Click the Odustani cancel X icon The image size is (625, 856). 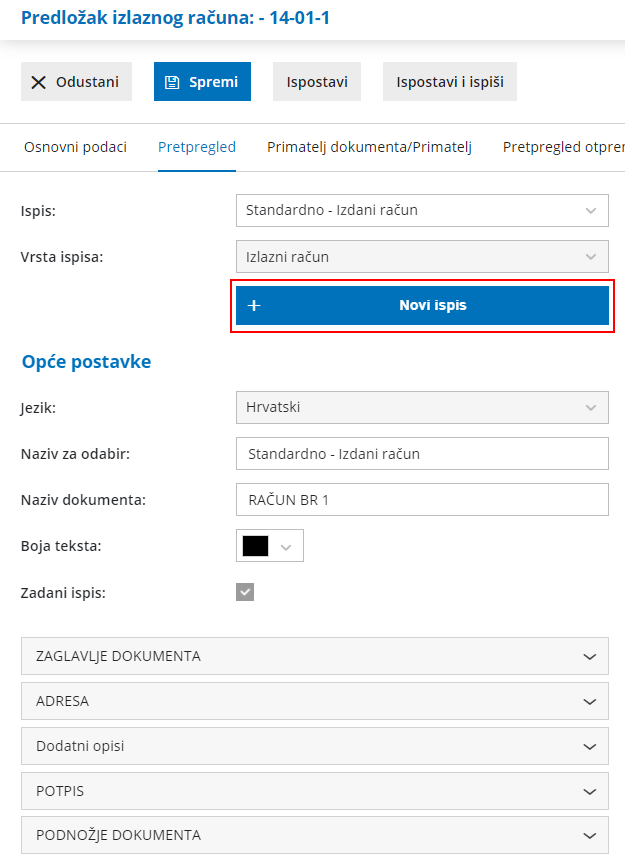click(x=39, y=82)
